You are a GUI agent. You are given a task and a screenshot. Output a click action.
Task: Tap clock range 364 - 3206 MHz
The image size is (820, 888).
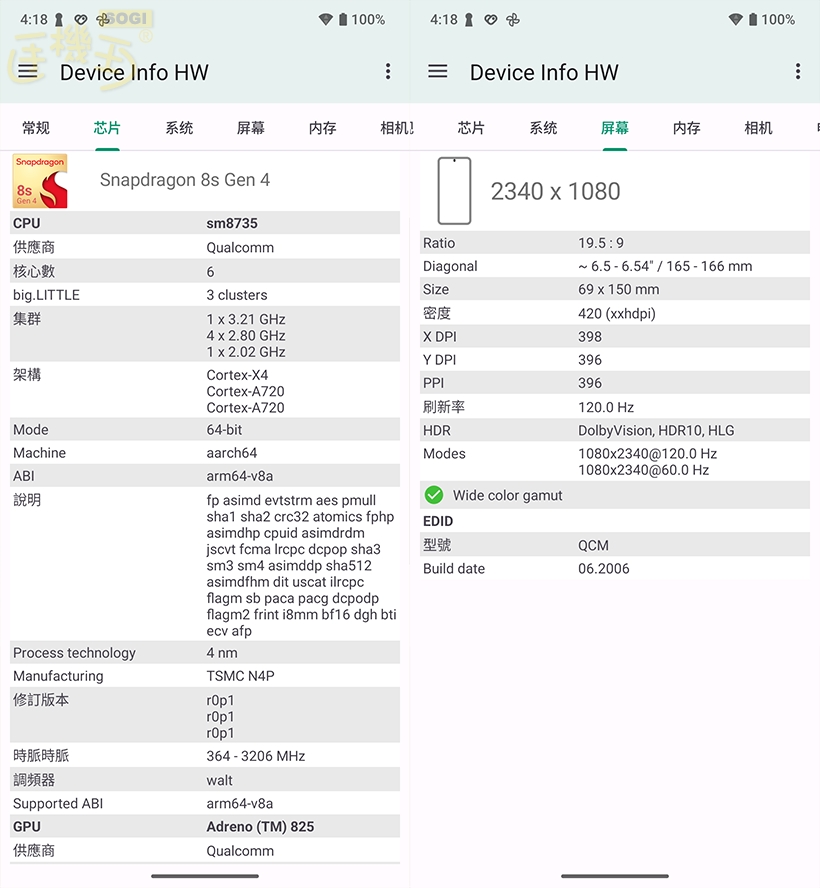tap(255, 756)
